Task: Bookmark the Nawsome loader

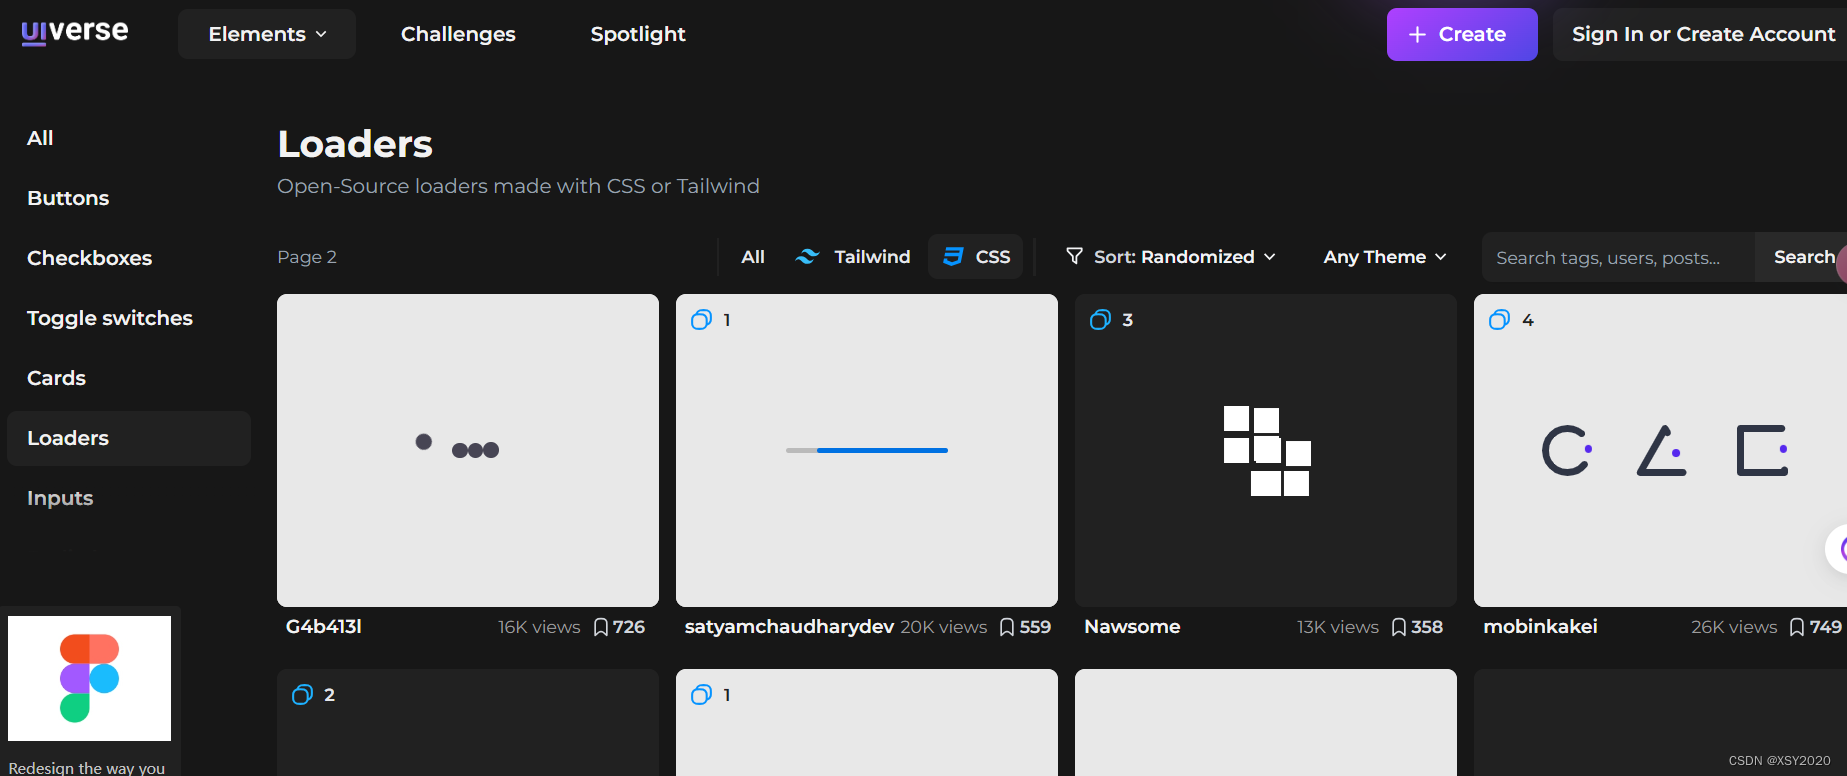Action: coord(1399,627)
